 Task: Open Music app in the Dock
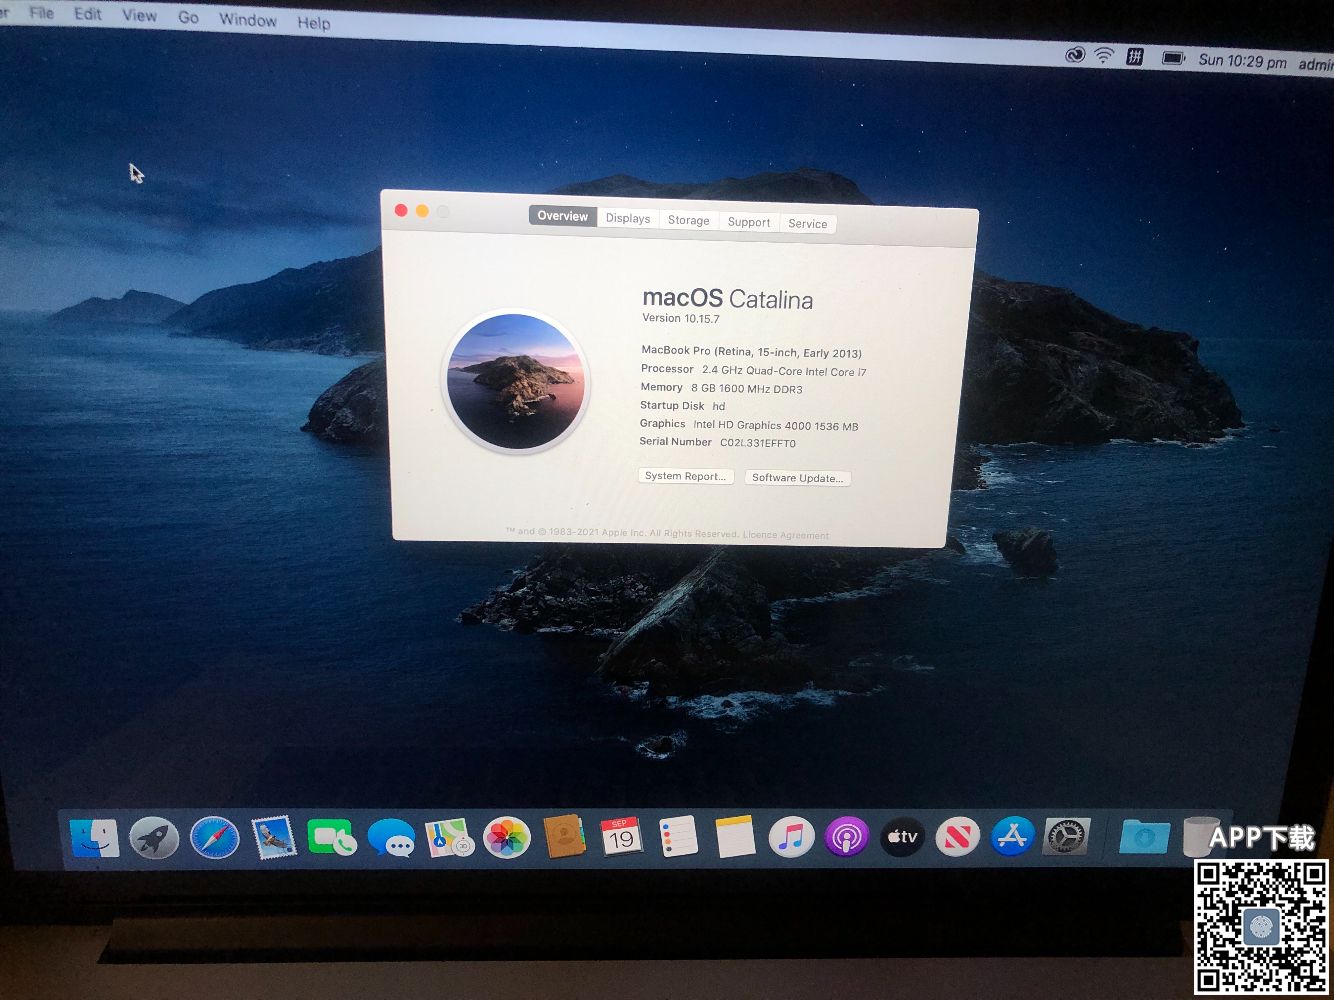click(x=791, y=837)
